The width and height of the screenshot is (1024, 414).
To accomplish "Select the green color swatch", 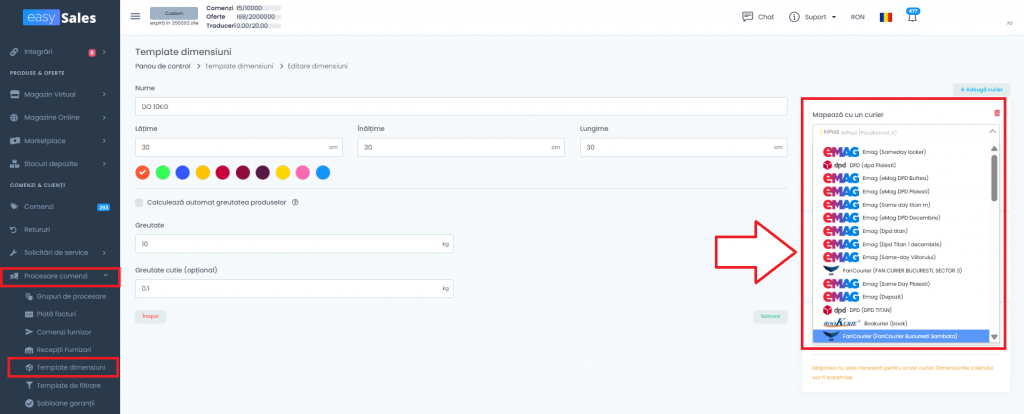I will tap(163, 172).
